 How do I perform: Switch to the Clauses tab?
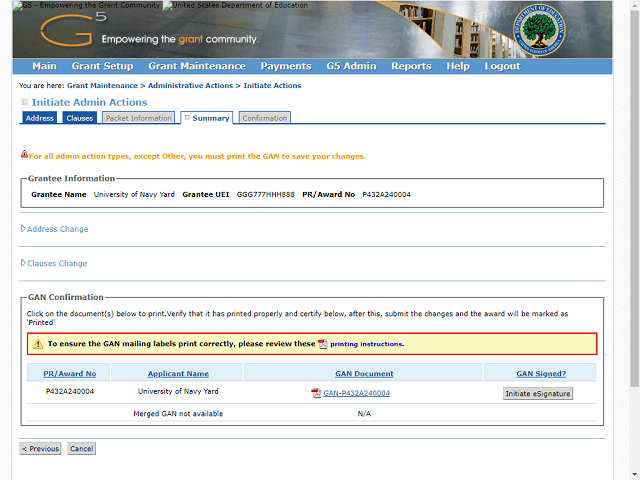80,118
